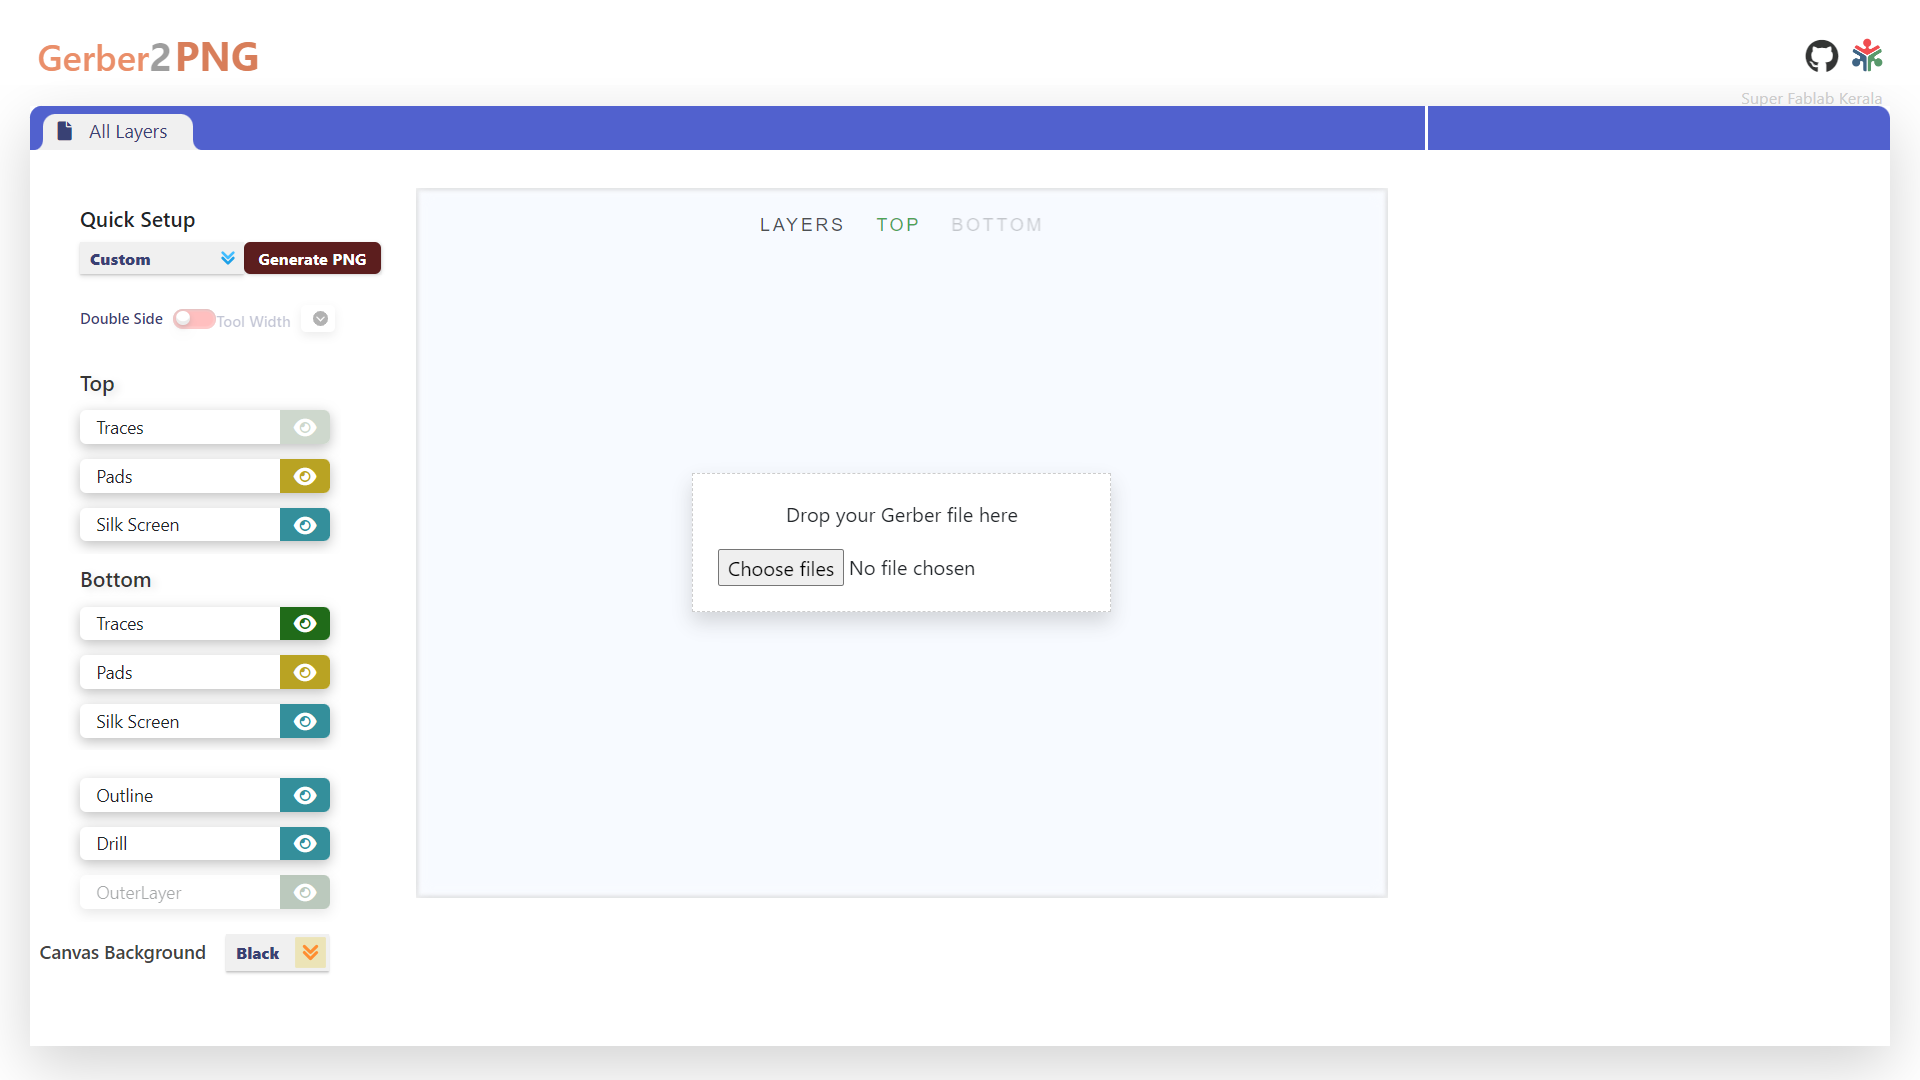
Task: Click the Choose files button
Action: pyautogui.click(x=780, y=568)
